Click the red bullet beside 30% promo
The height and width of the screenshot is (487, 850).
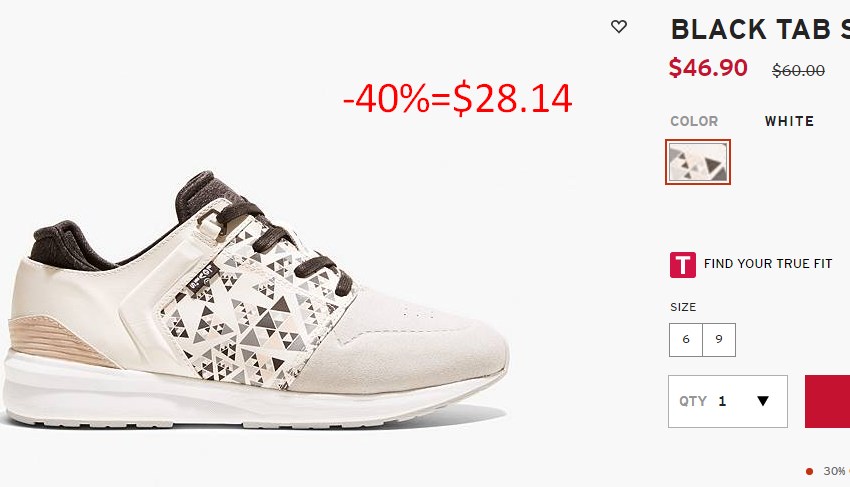(x=809, y=471)
